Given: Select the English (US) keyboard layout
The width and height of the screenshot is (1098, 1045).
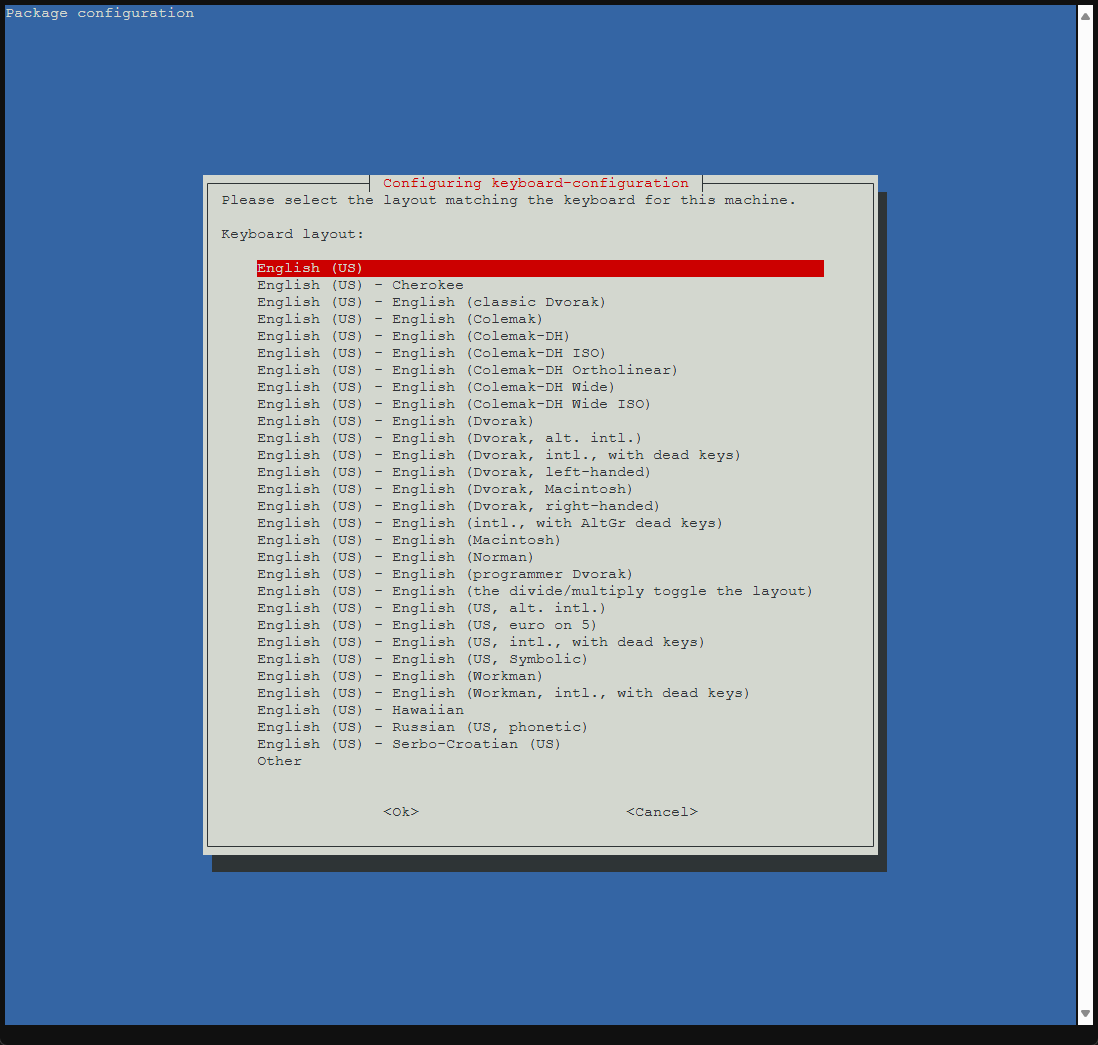Looking at the screenshot, I should click(x=310, y=268).
